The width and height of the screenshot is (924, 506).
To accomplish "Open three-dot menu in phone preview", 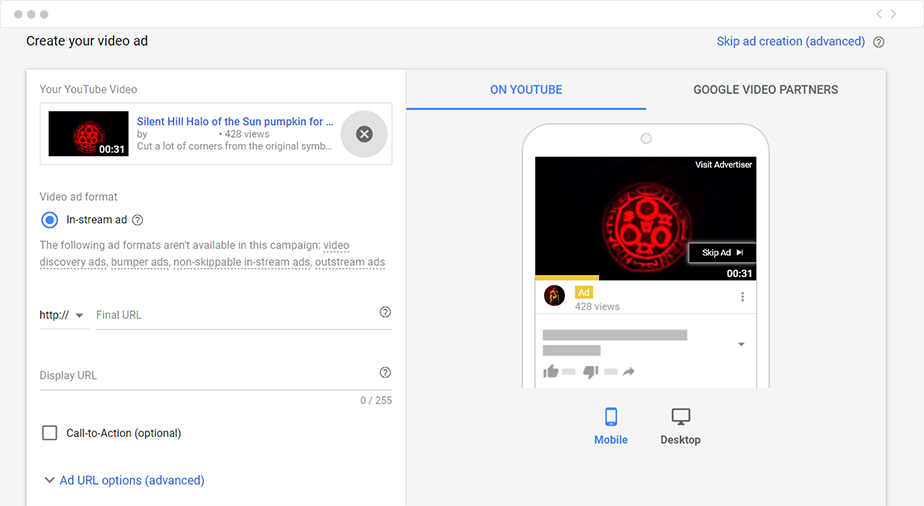I will pos(742,296).
